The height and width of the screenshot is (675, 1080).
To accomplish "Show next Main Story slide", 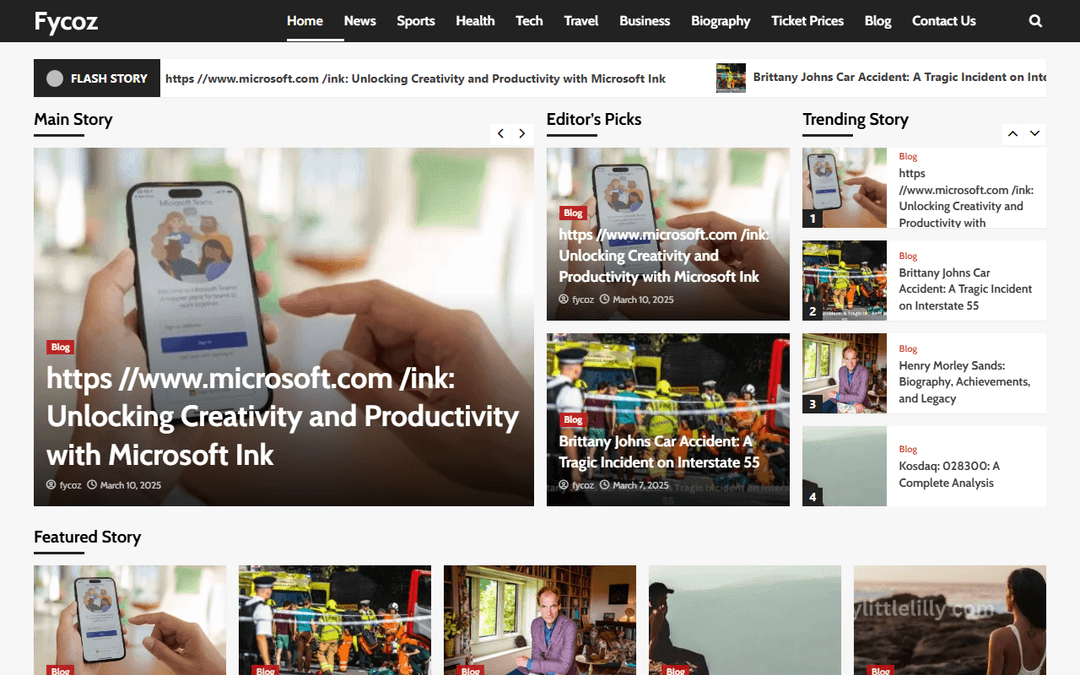I will tap(522, 134).
